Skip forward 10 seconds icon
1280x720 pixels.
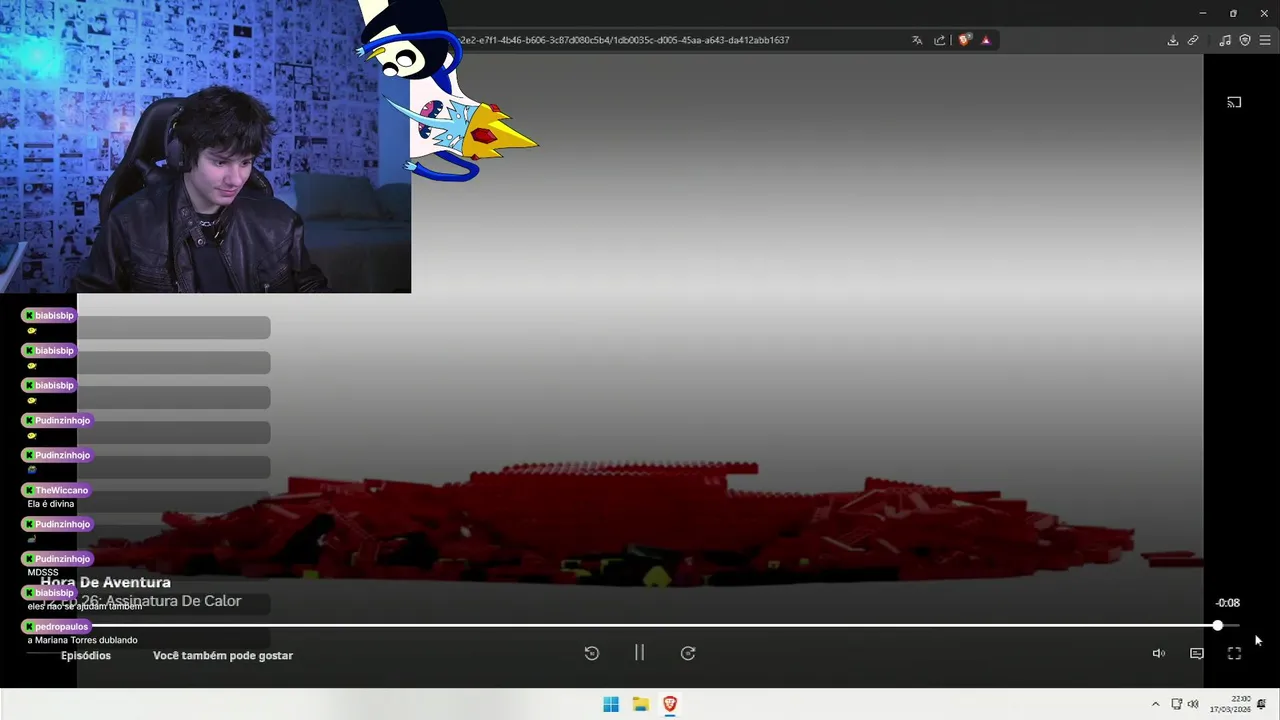[x=688, y=653]
